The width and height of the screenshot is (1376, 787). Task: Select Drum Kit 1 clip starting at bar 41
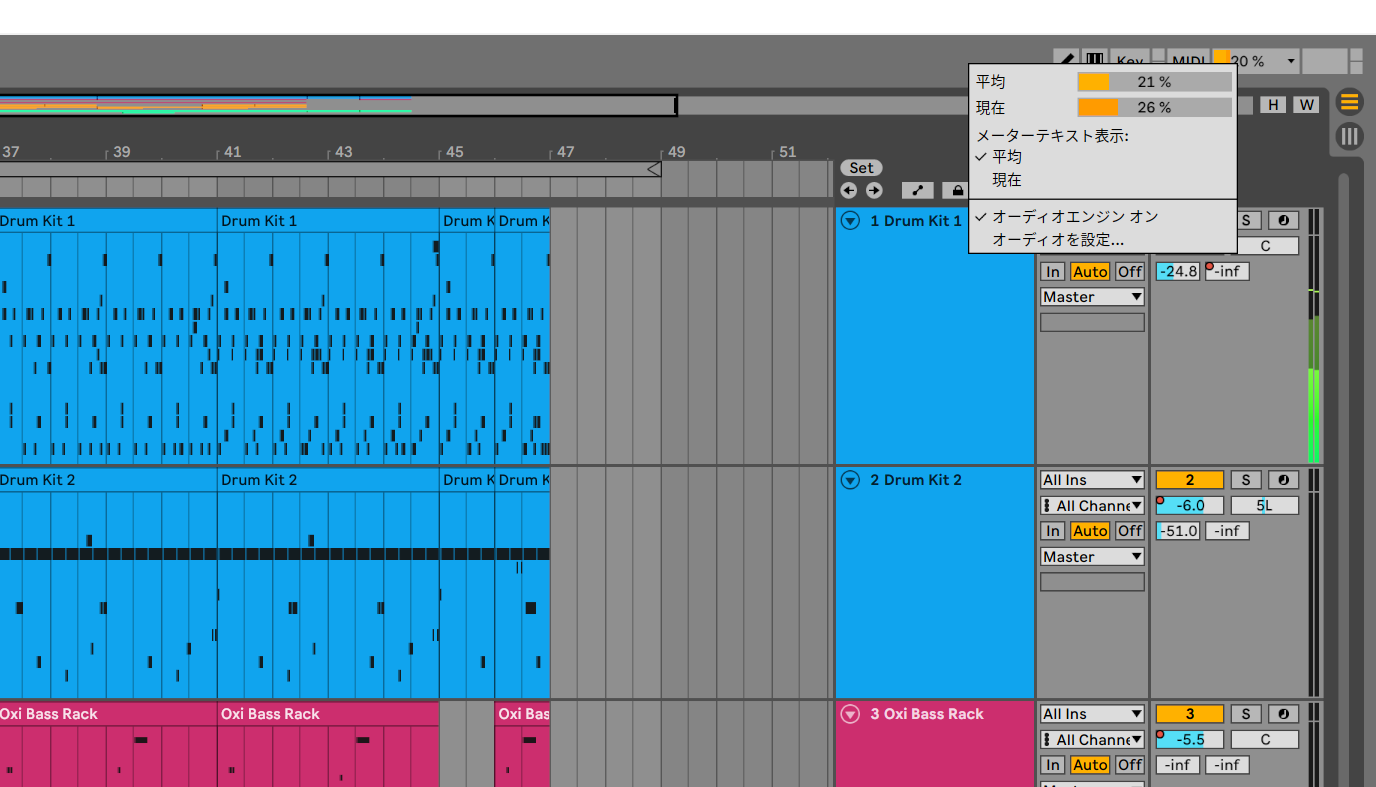tap(328, 221)
